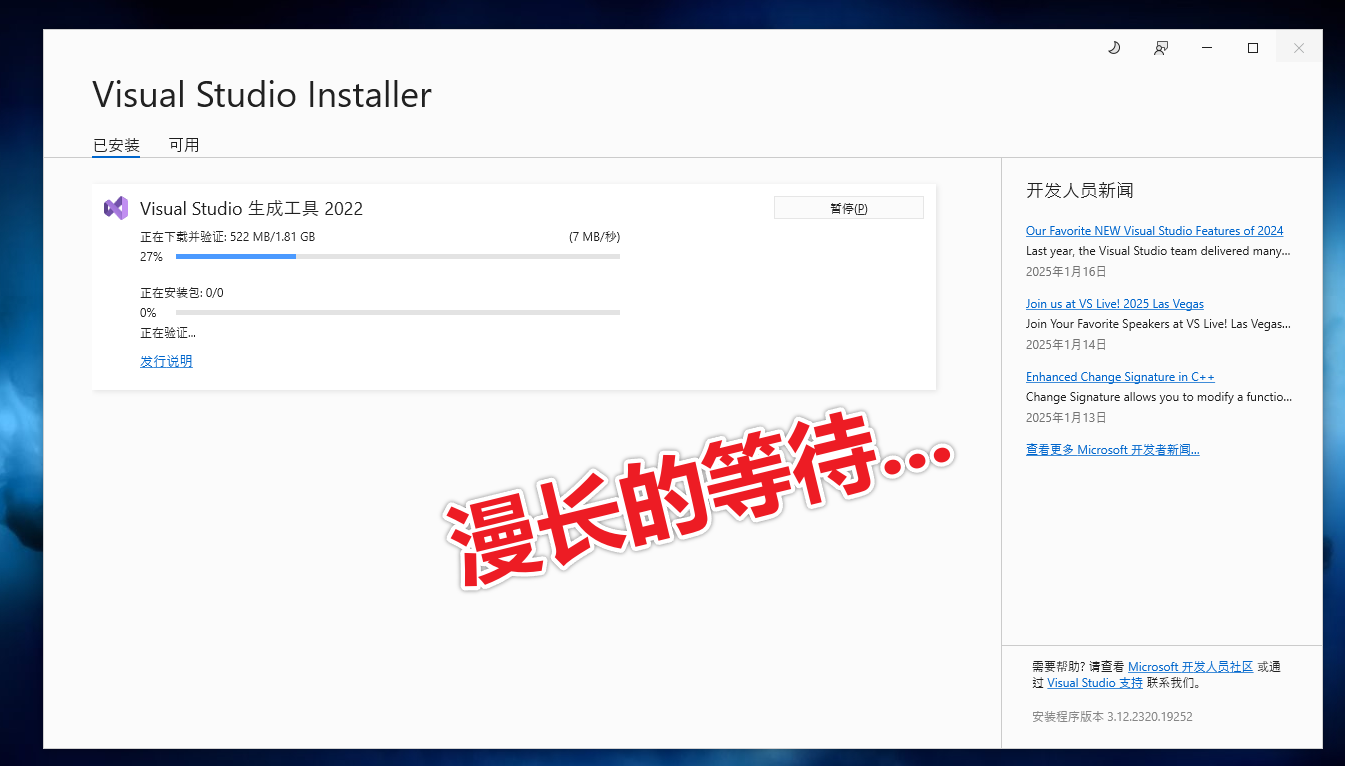Click the 27% download percentage label

(x=151, y=257)
